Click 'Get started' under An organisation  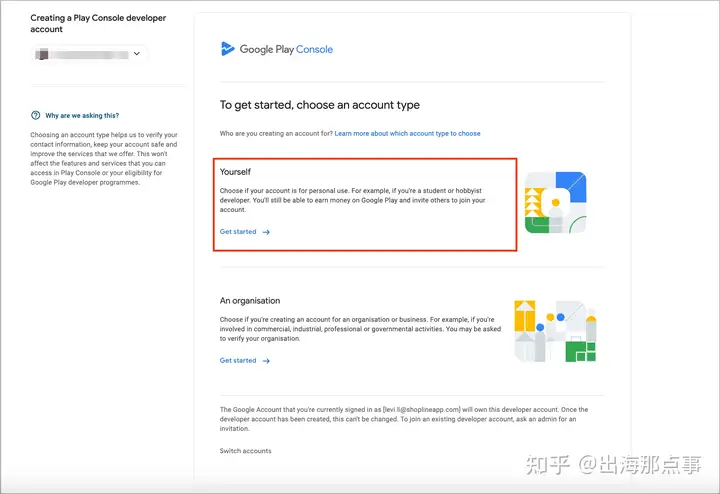[238, 361]
